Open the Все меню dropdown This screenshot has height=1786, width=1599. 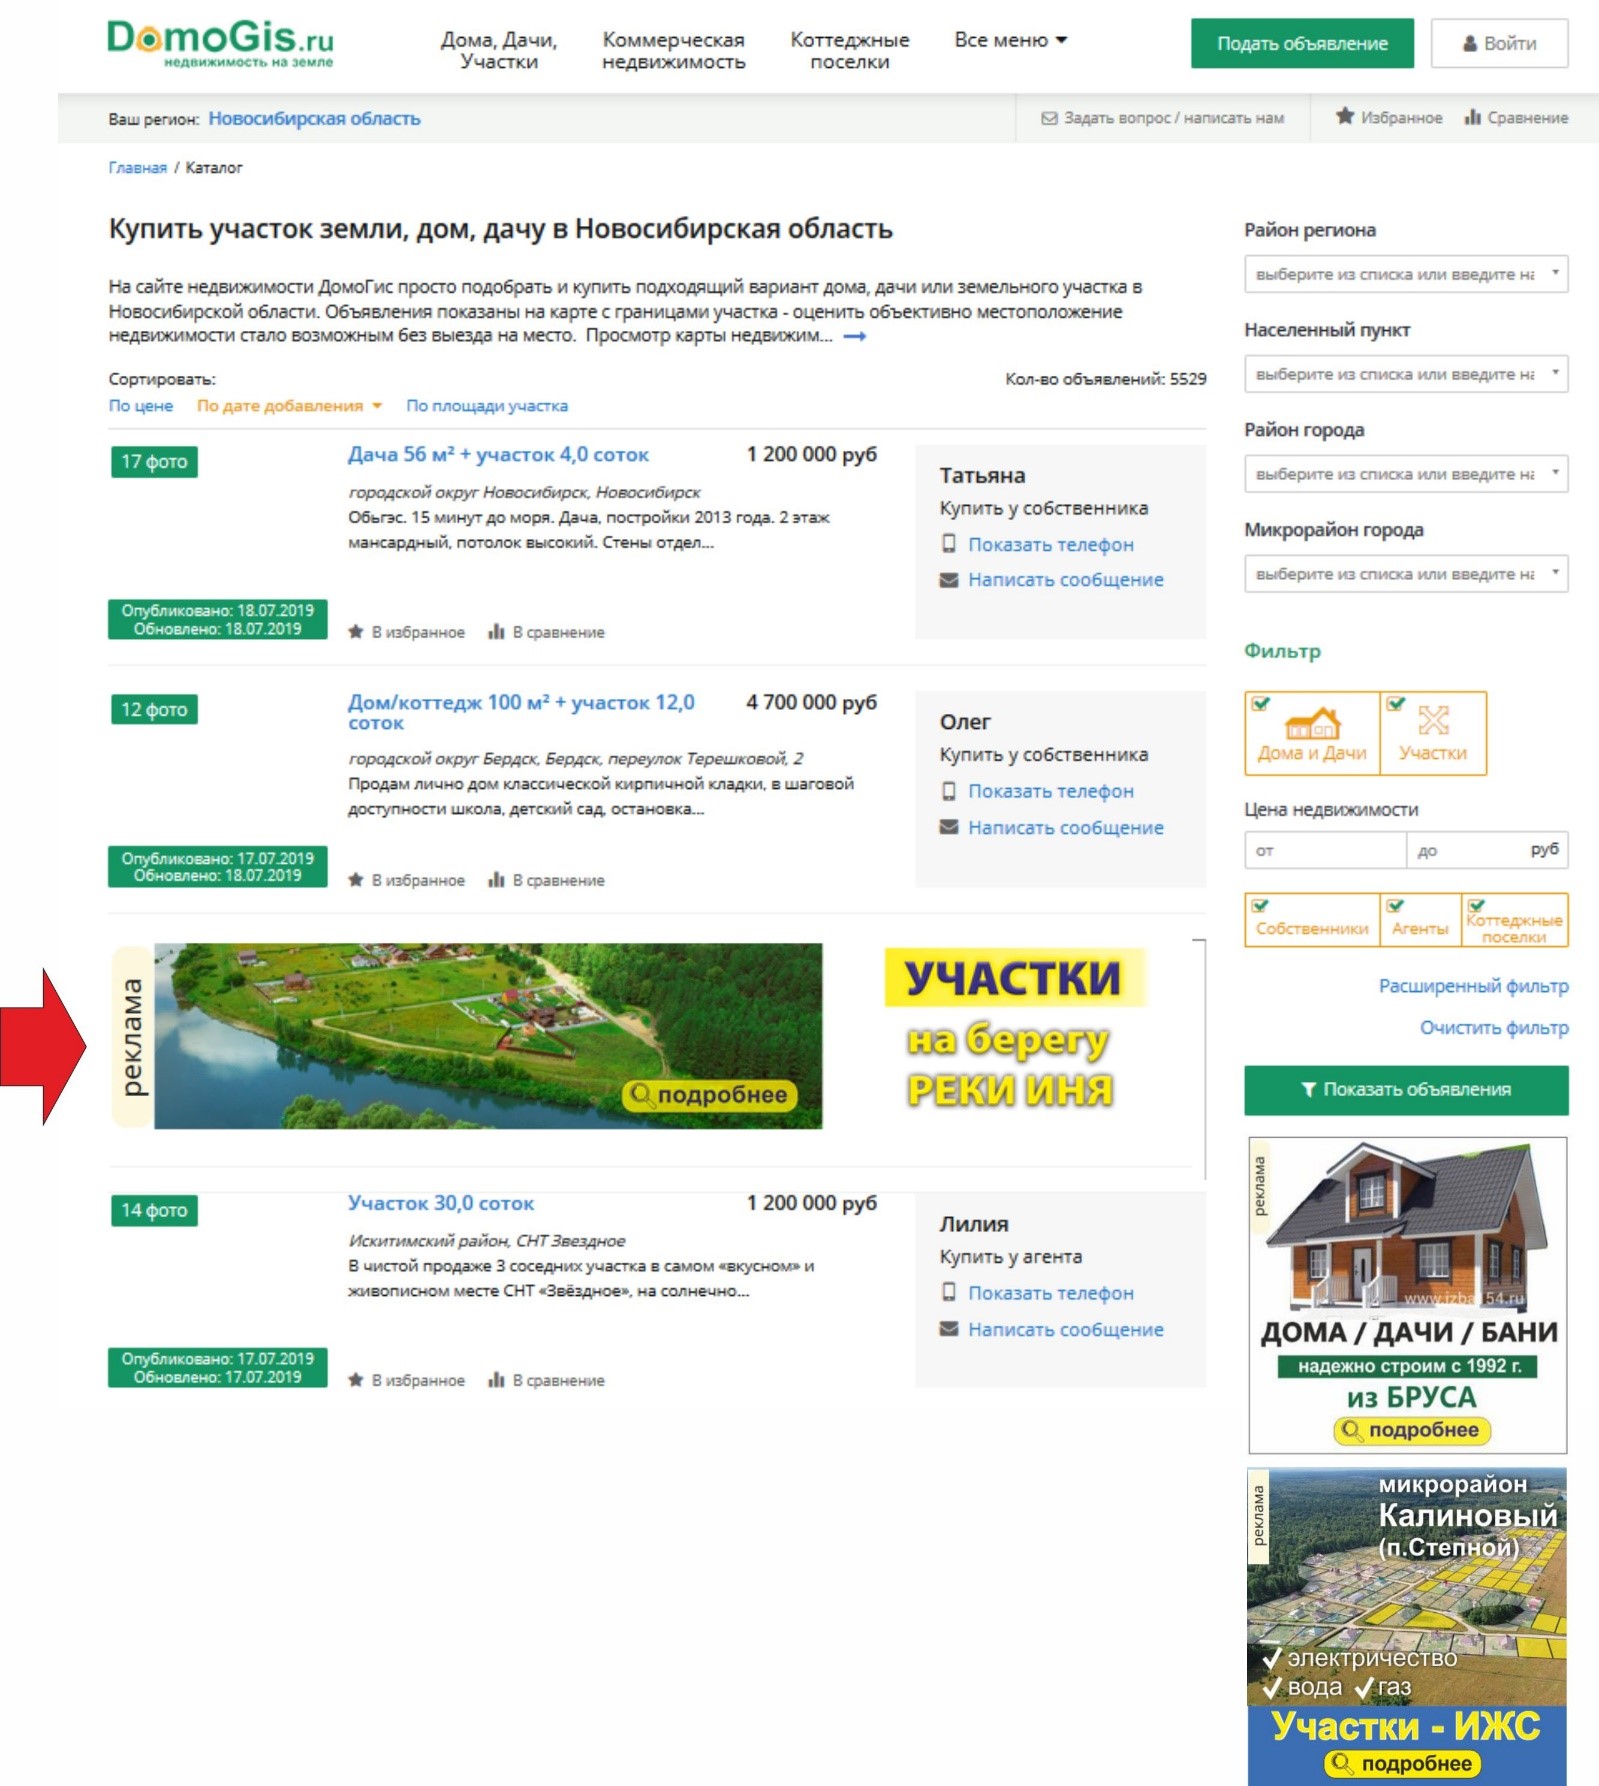coord(1010,40)
